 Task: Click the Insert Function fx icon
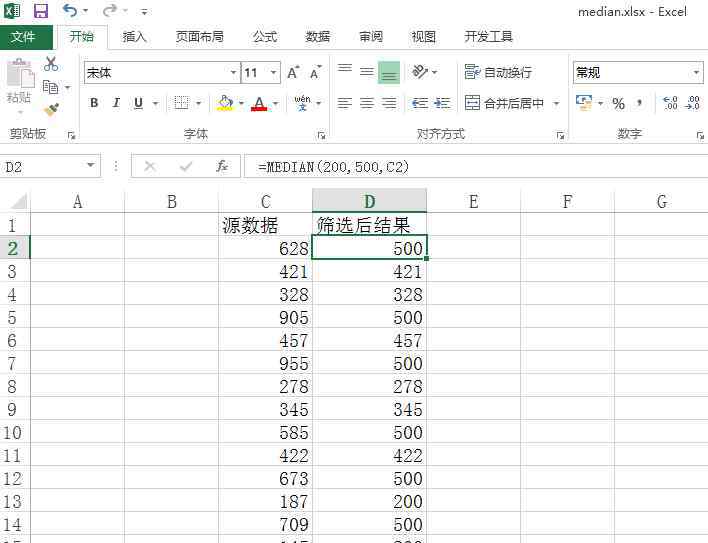click(x=222, y=166)
